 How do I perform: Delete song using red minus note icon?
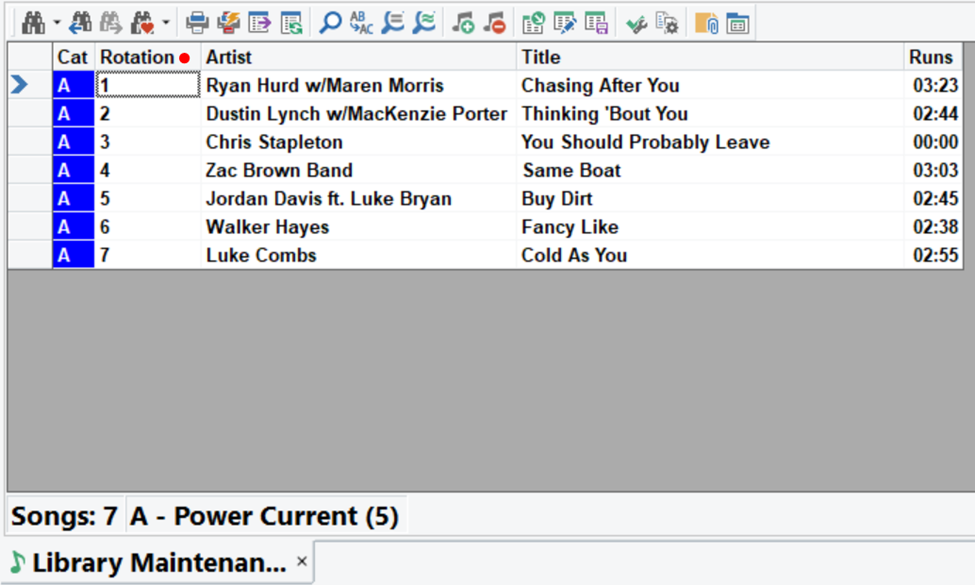pos(494,22)
